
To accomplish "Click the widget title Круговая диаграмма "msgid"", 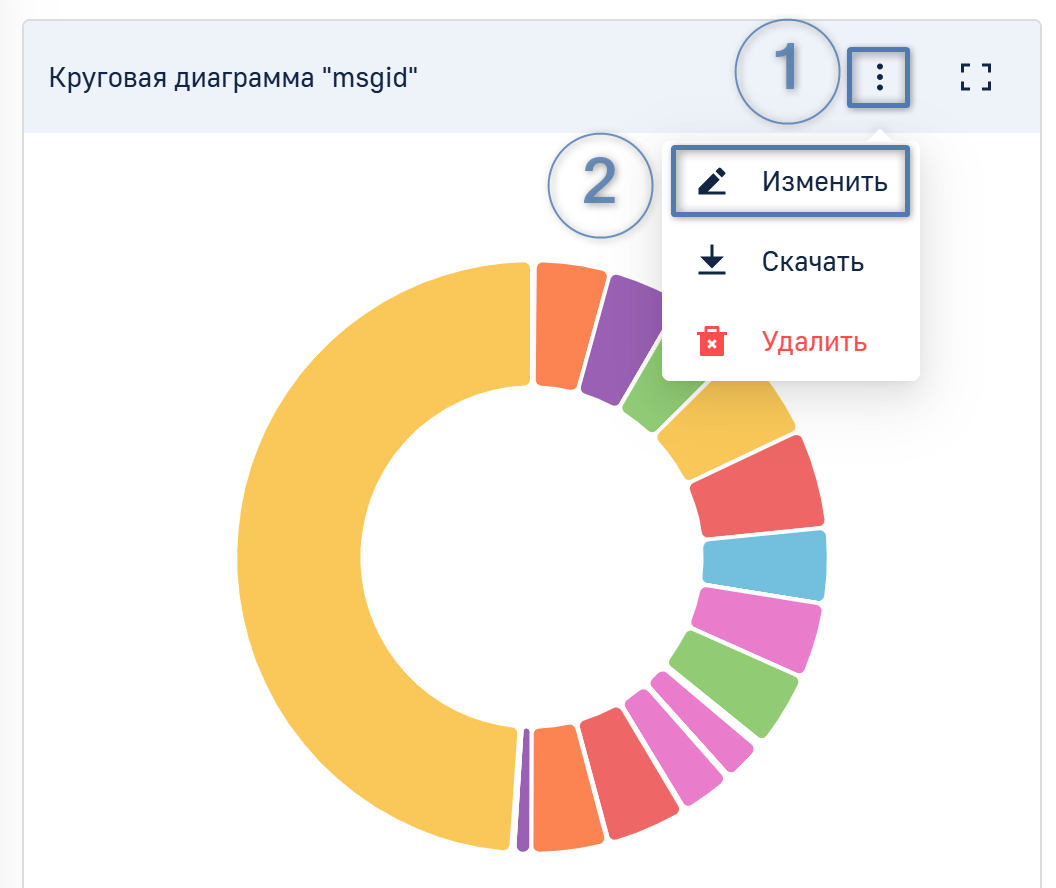I will tap(233, 77).
